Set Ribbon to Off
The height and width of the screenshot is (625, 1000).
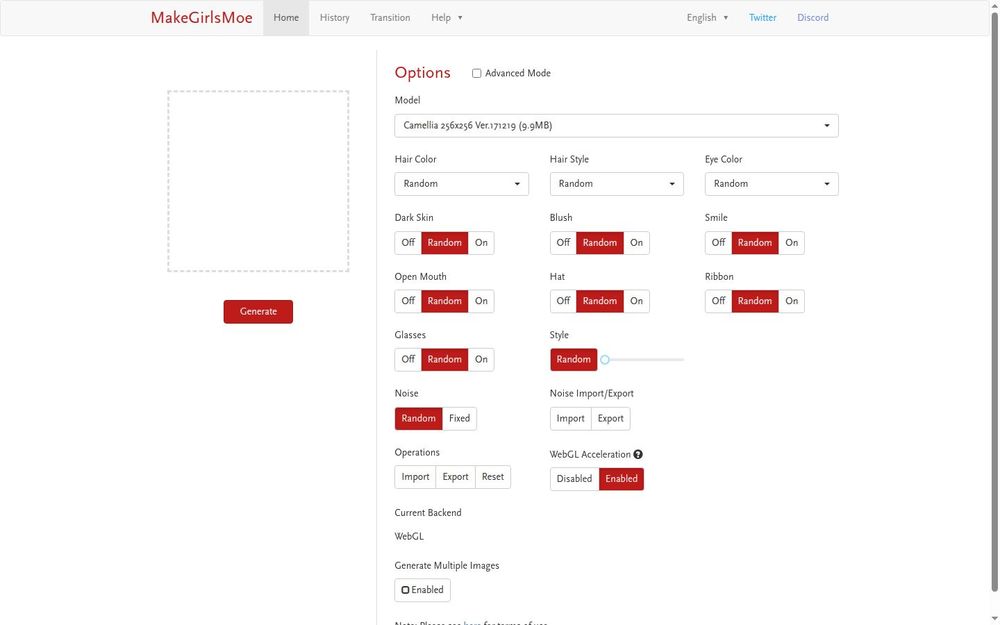tap(718, 301)
